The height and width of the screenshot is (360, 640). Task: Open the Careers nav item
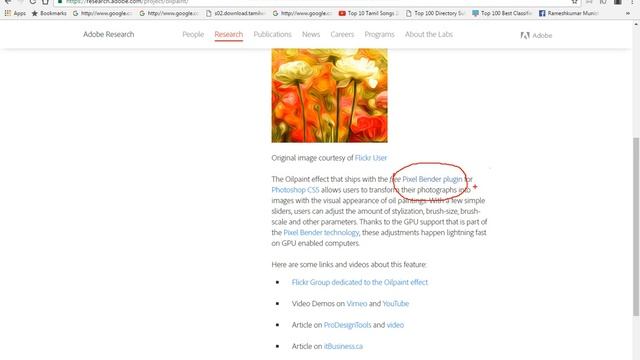[x=342, y=34]
